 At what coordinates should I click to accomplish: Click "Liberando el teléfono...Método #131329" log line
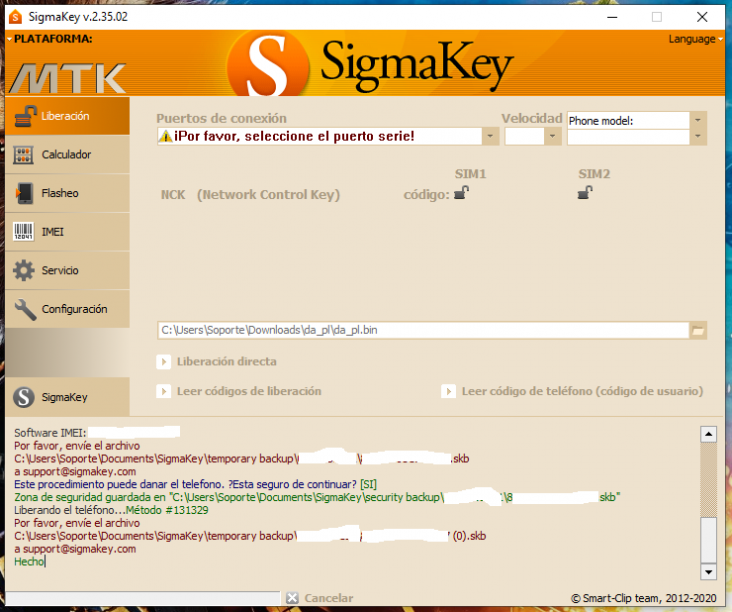click(x=111, y=510)
